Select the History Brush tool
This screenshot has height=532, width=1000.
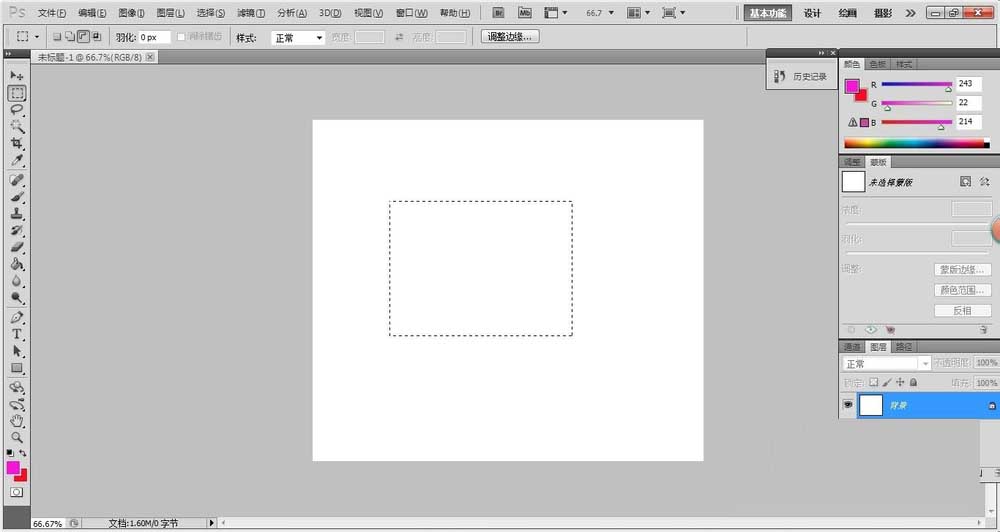pyautogui.click(x=17, y=230)
